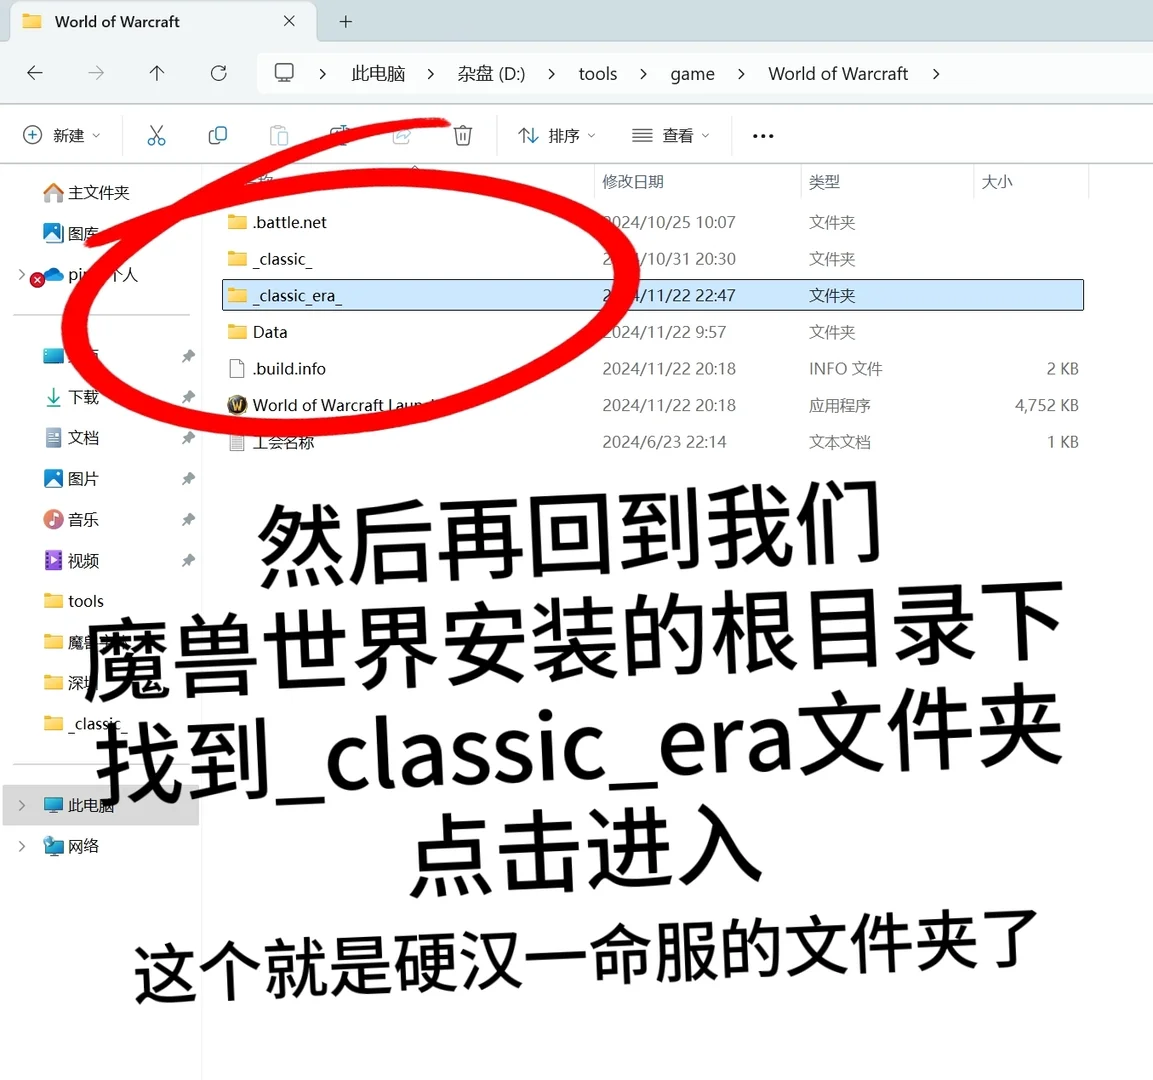This screenshot has height=1080, width=1153.
Task: Click the Copy icon in toolbar
Action: [x=218, y=135]
